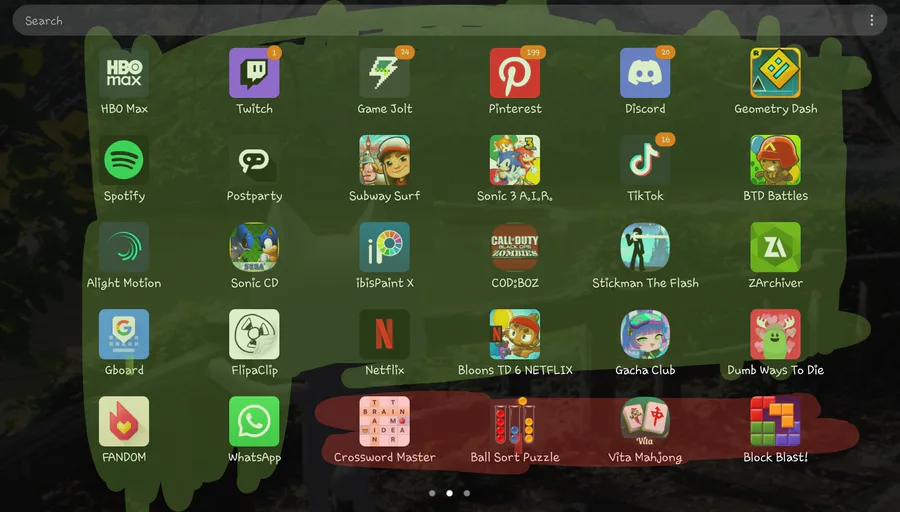This screenshot has width=900, height=512.
Task: Tap the app drawer Search field
Action: [449, 21]
